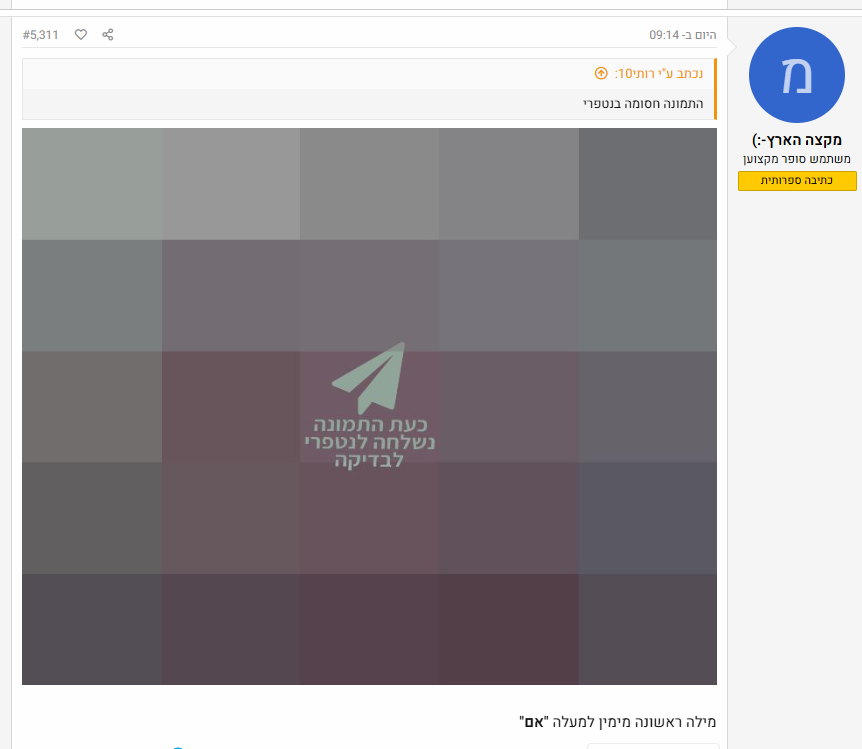Screen dimensions: 862x749
Task: Open the blocked image sent to Netfree for review
Action: [x=369, y=406]
